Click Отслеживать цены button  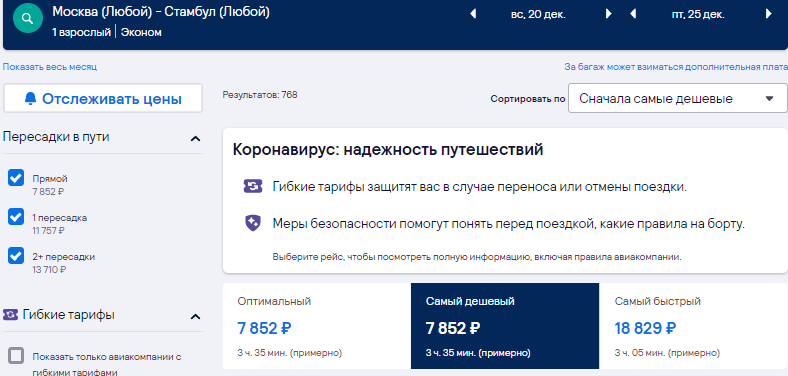(103, 99)
